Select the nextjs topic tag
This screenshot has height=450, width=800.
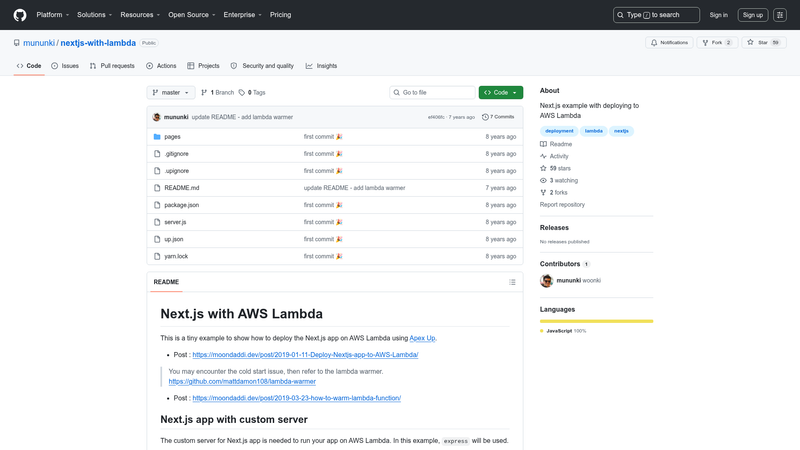click(x=621, y=131)
